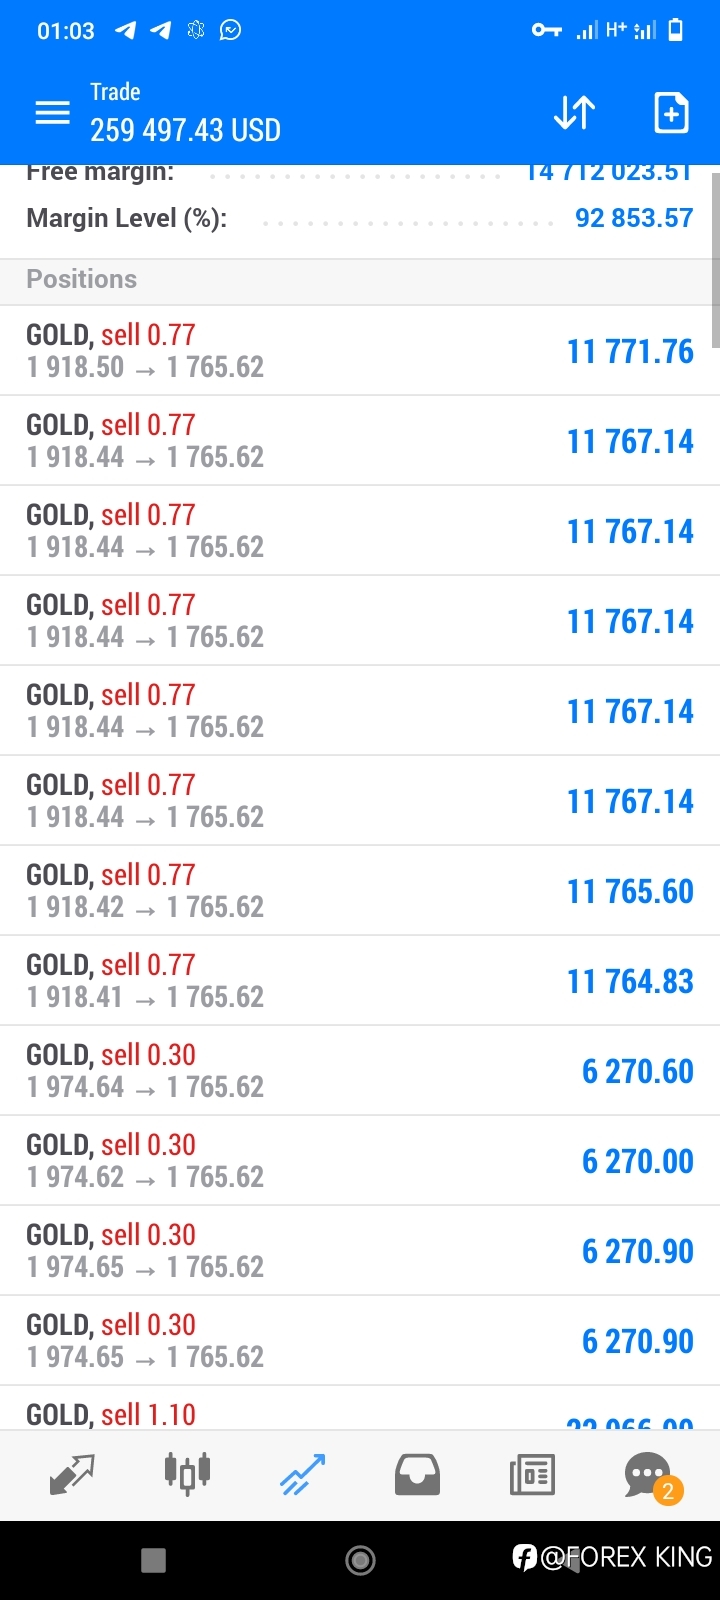
Task: Select position with profit 11 765.60
Action: [360, 890]
